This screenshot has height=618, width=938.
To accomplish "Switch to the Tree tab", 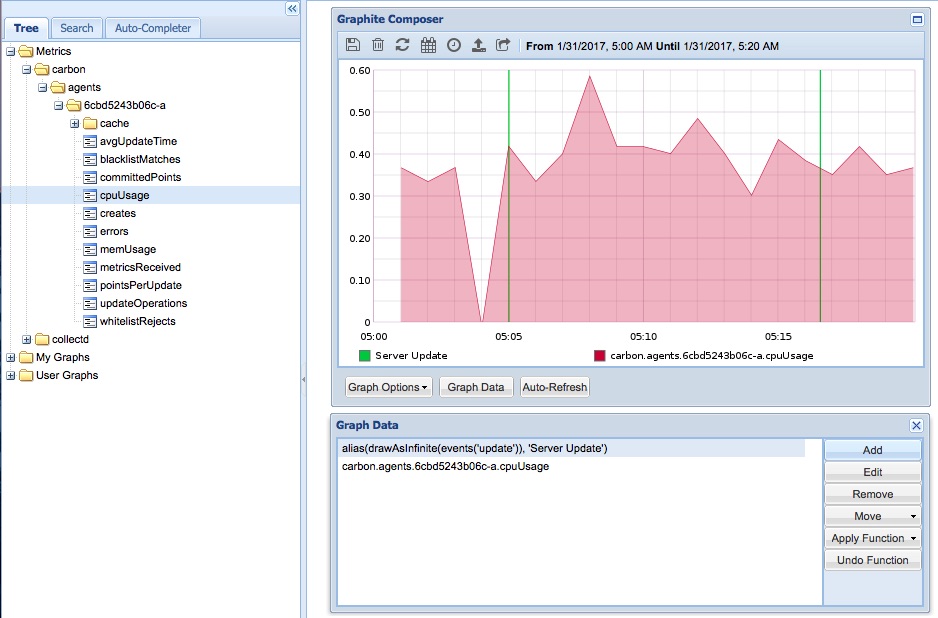I will 26,28.
